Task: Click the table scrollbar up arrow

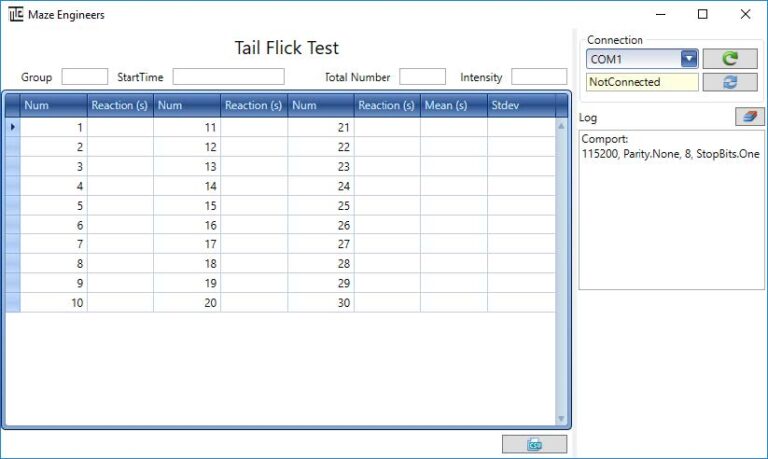Action: 561,126
